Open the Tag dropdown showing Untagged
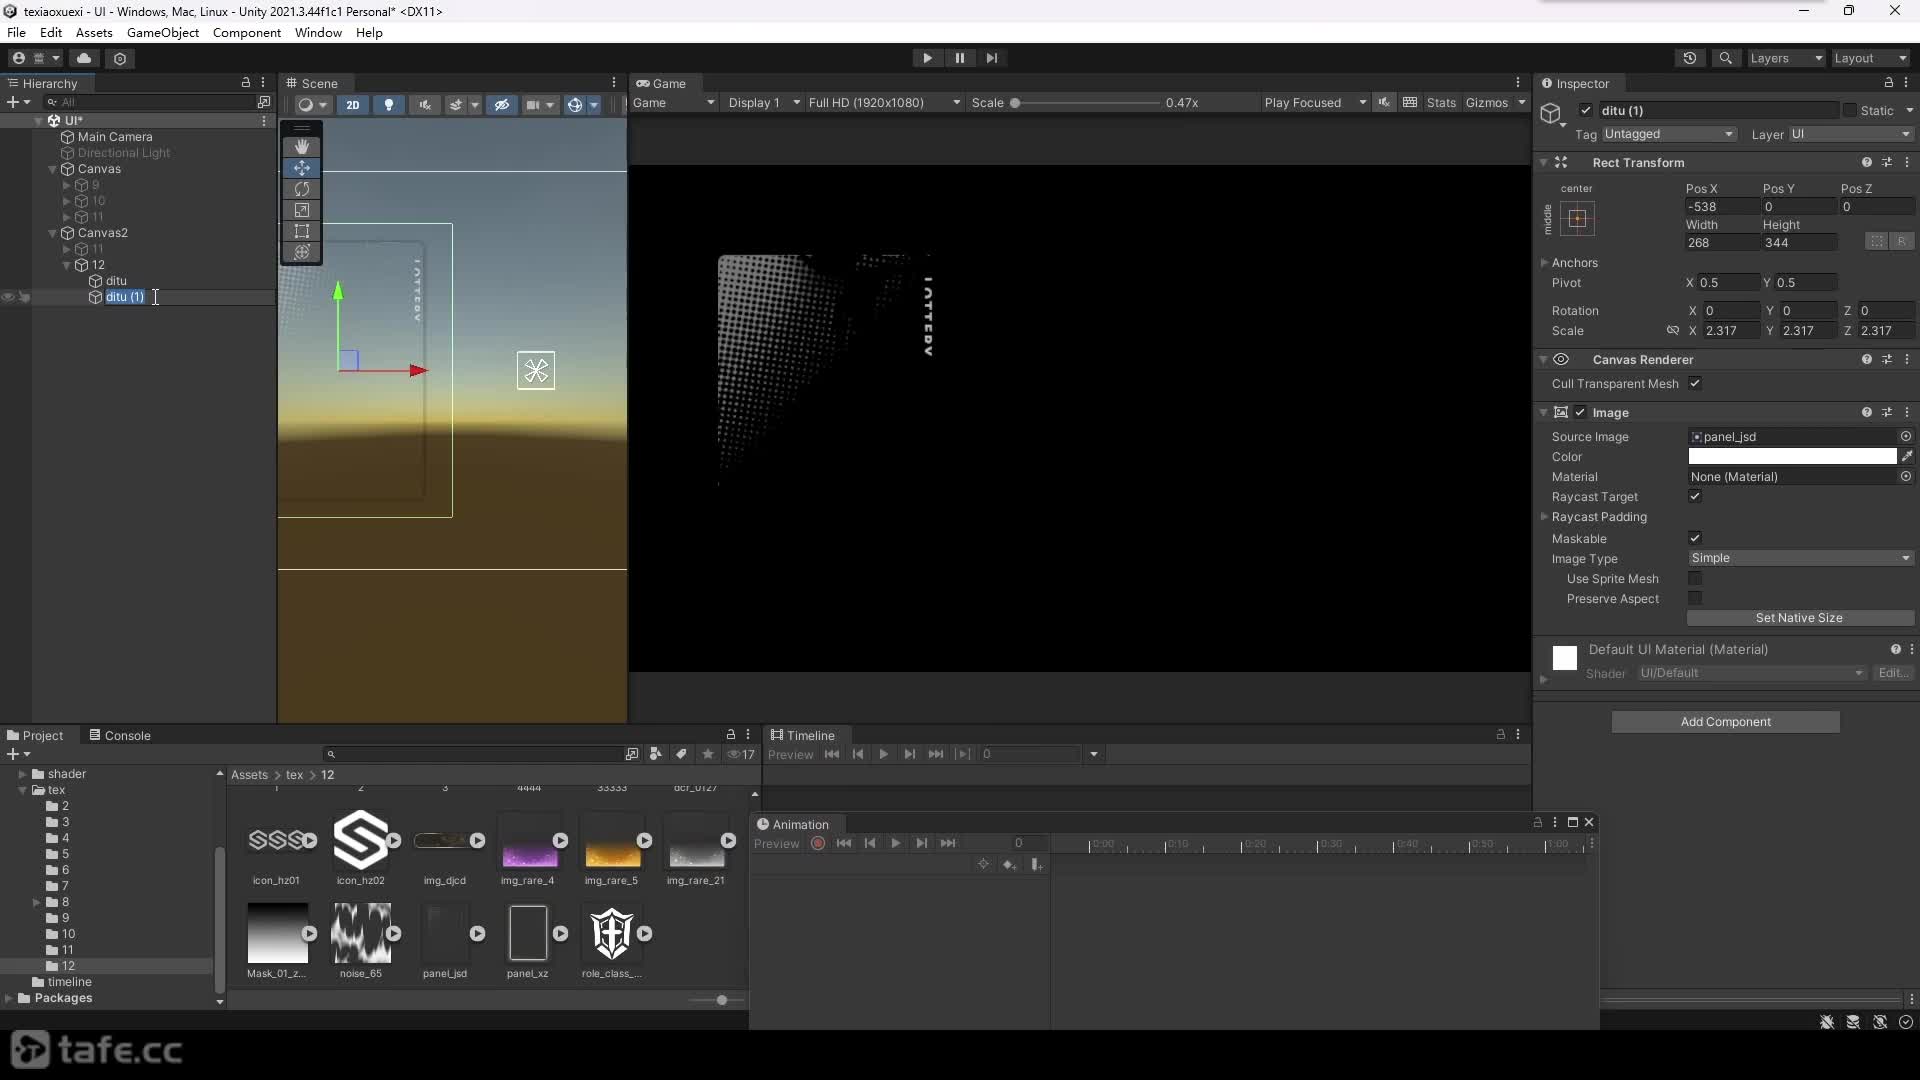This screenshot has height=1080, width=1920. 1669,134
